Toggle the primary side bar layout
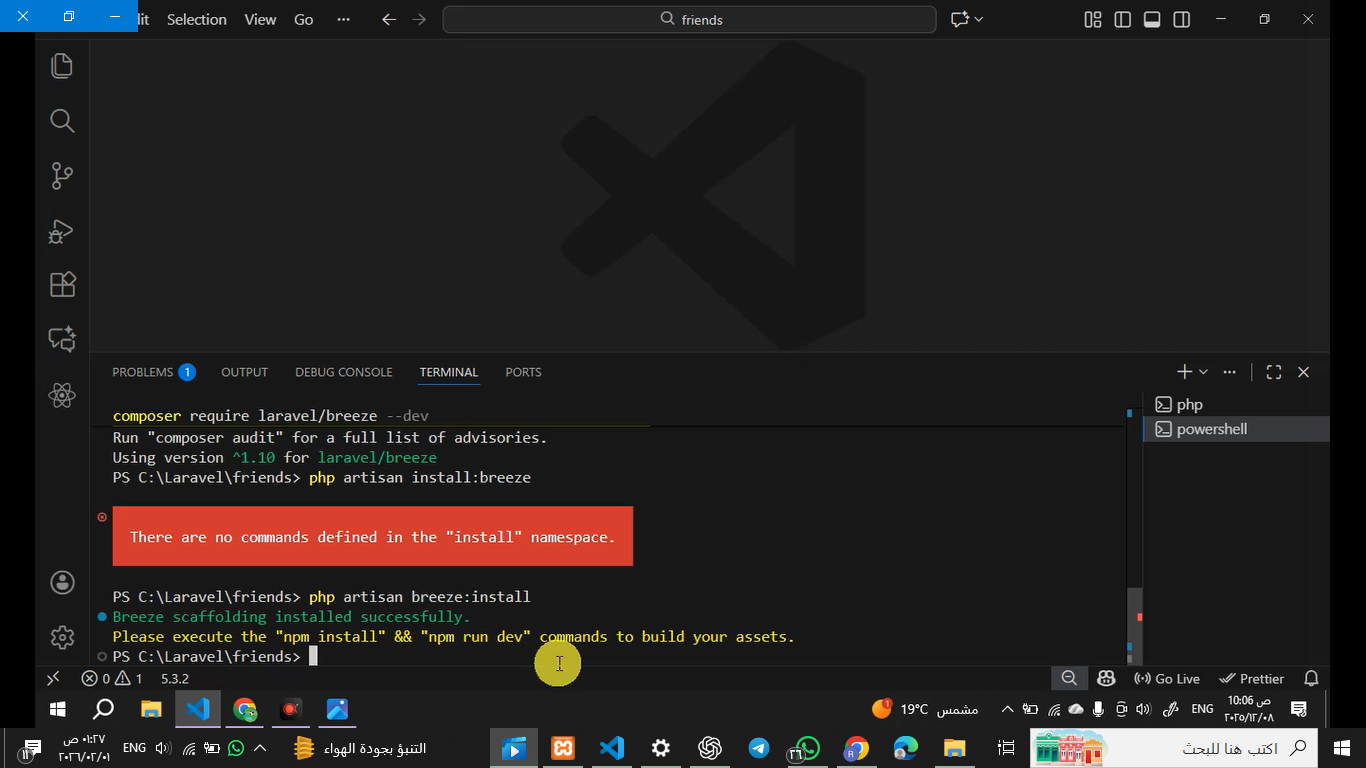This screenshot has width=1366, height=768. click(x=1123, y=20)
